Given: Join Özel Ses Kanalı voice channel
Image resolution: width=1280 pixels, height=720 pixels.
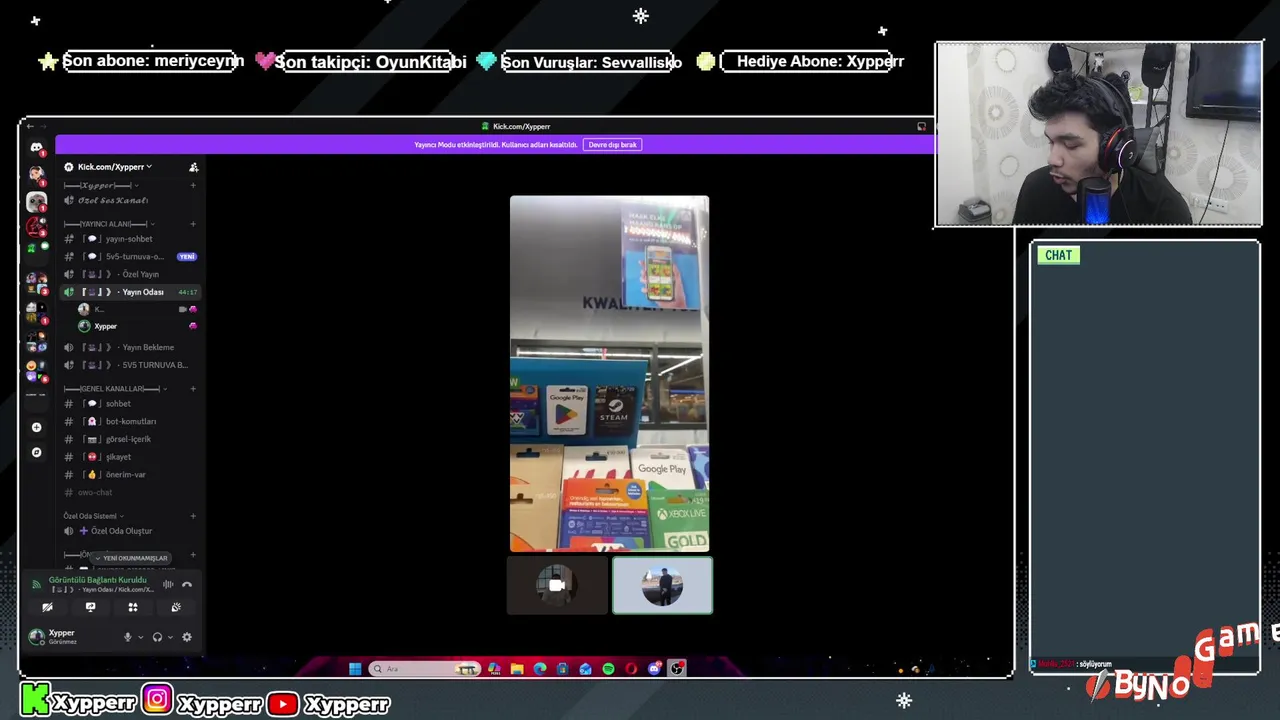Looking at the screenshot, I should [130, 201].
